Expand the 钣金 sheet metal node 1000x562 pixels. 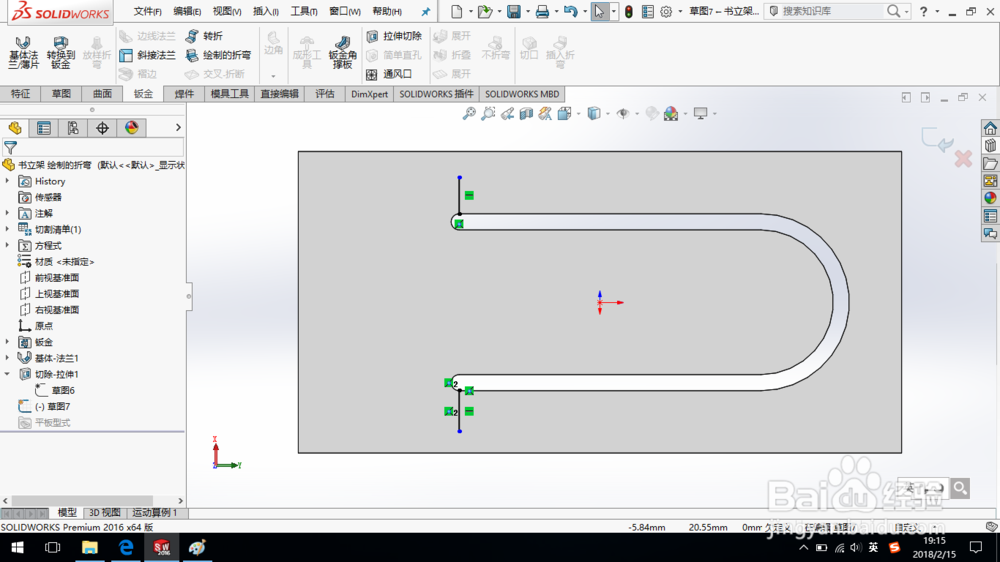pos(8,342)
